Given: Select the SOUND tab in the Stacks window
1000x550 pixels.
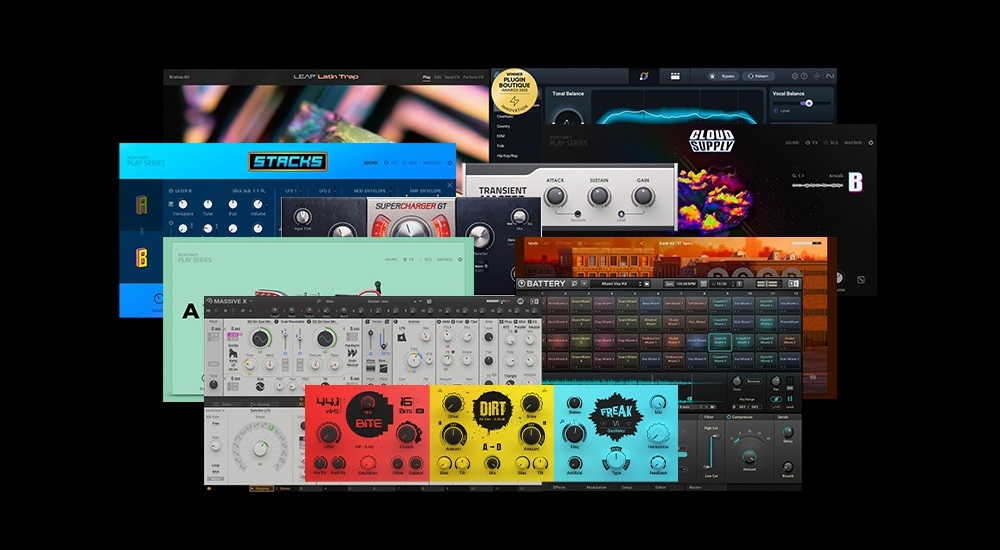Looking at the screenshot, I should pos(371,163).
